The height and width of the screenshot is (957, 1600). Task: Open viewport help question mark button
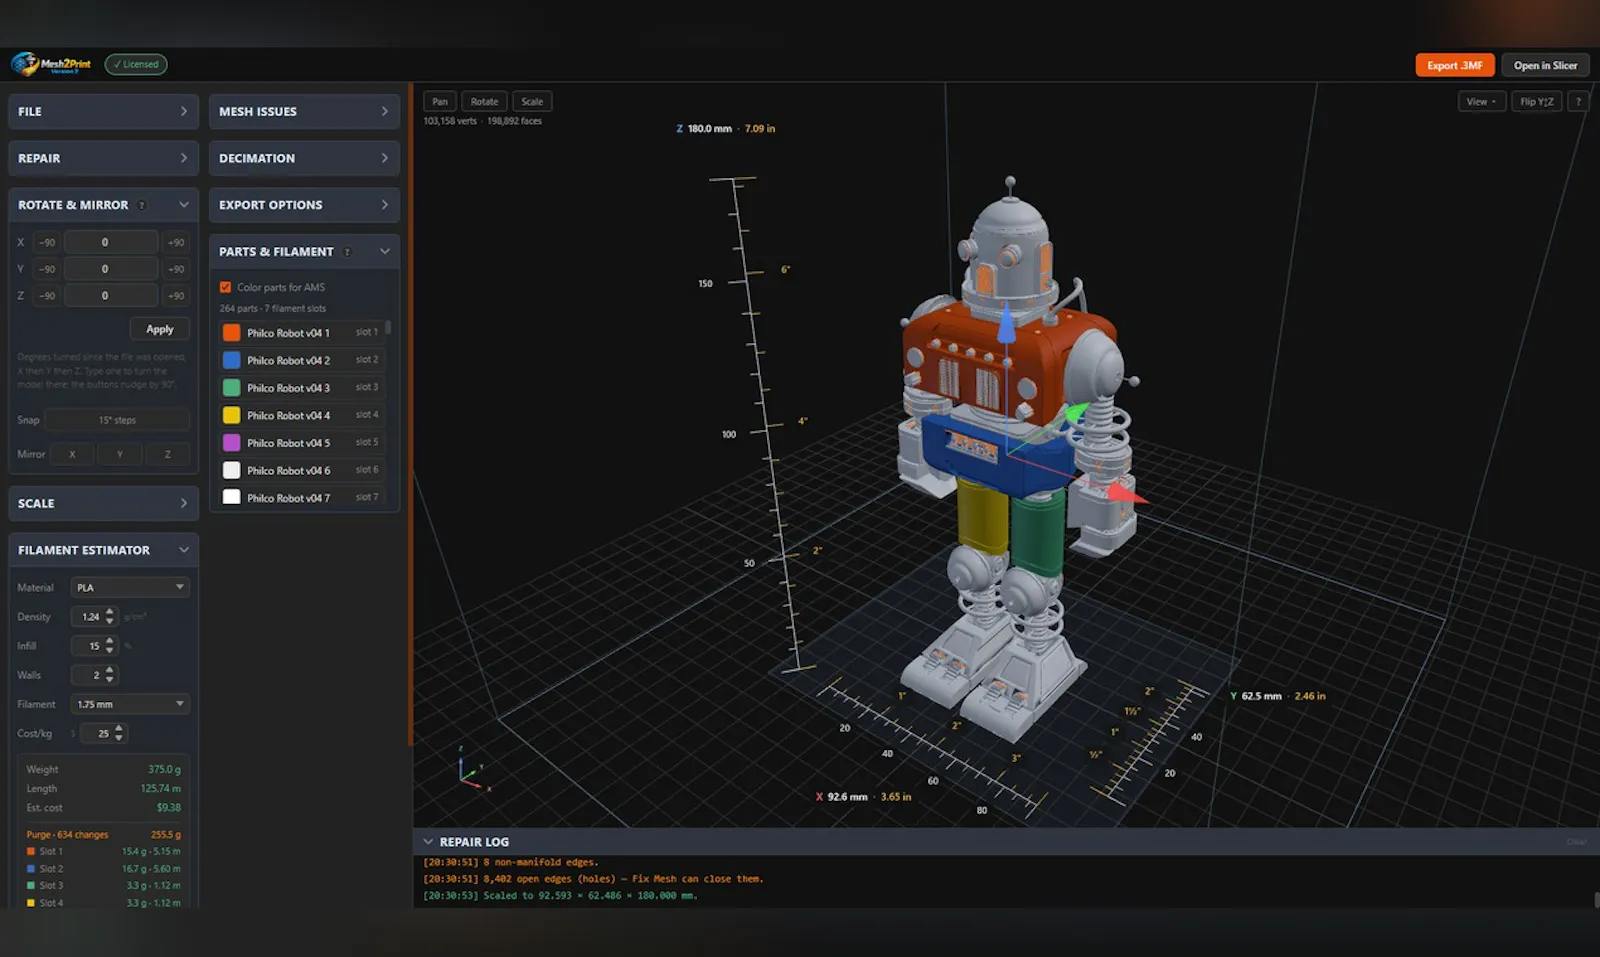(x=1578, y=101)
